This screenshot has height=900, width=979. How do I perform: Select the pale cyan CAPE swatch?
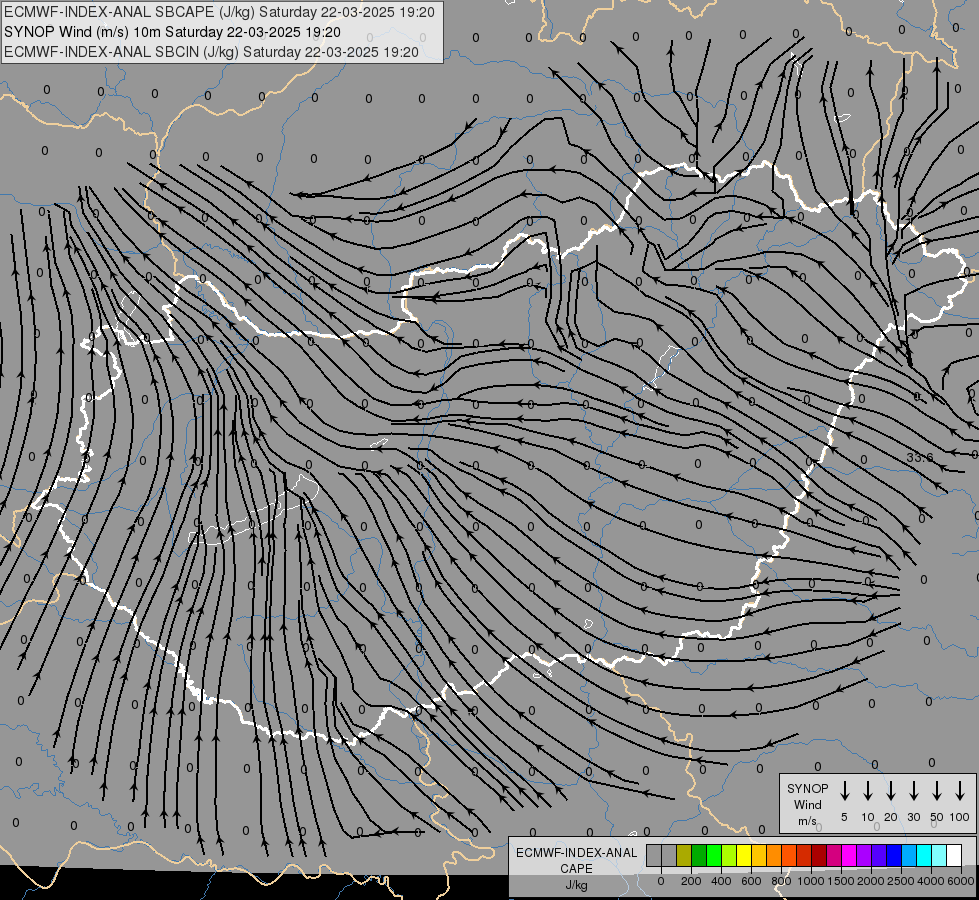pos(938,855)
